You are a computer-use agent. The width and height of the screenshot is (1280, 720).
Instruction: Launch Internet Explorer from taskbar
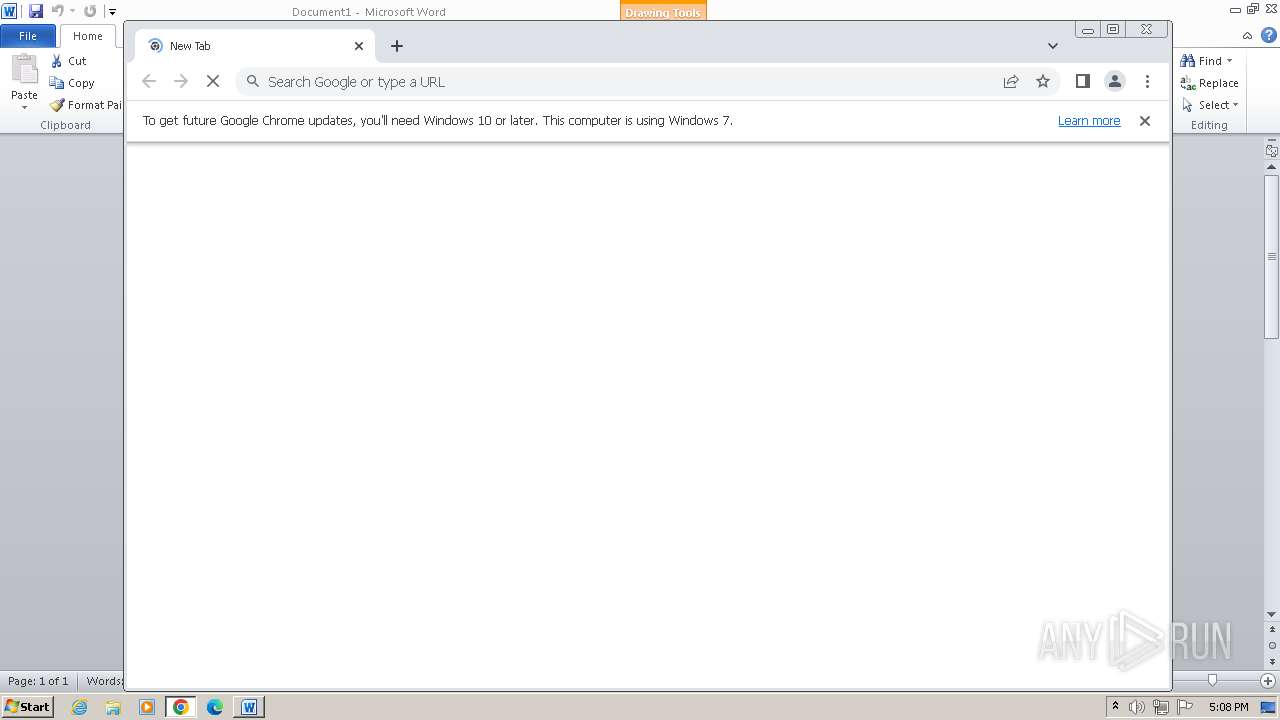click(x=80, y=707)
